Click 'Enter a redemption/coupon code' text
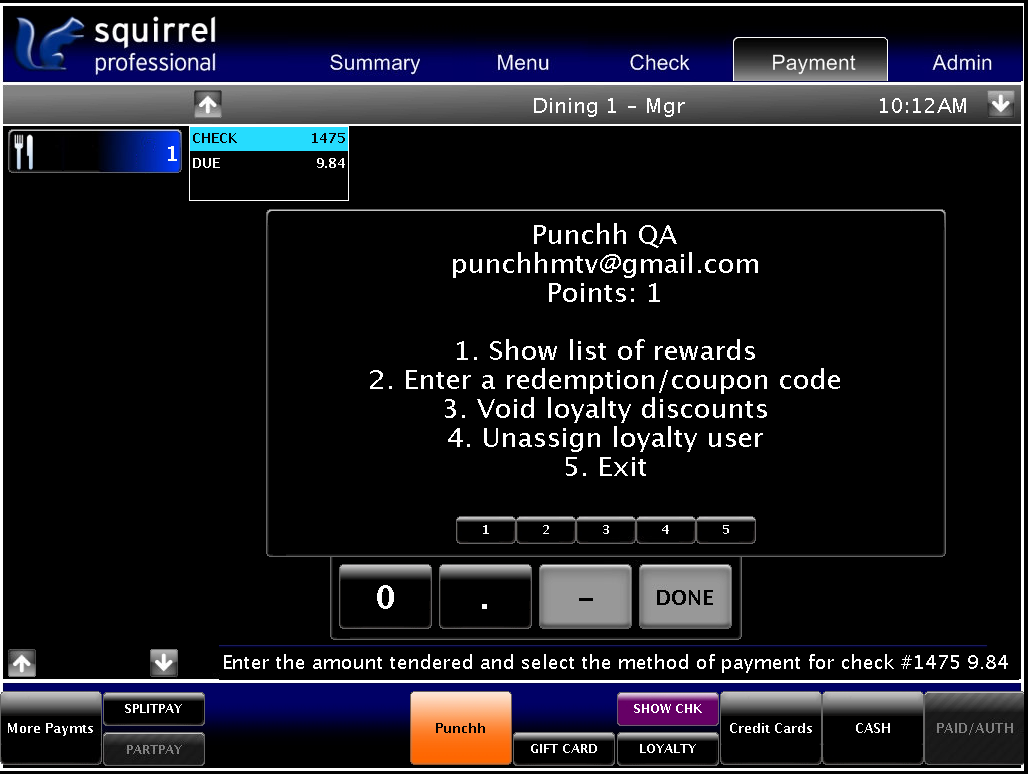Screen dimensions: 1028x774 click(622, 380)
